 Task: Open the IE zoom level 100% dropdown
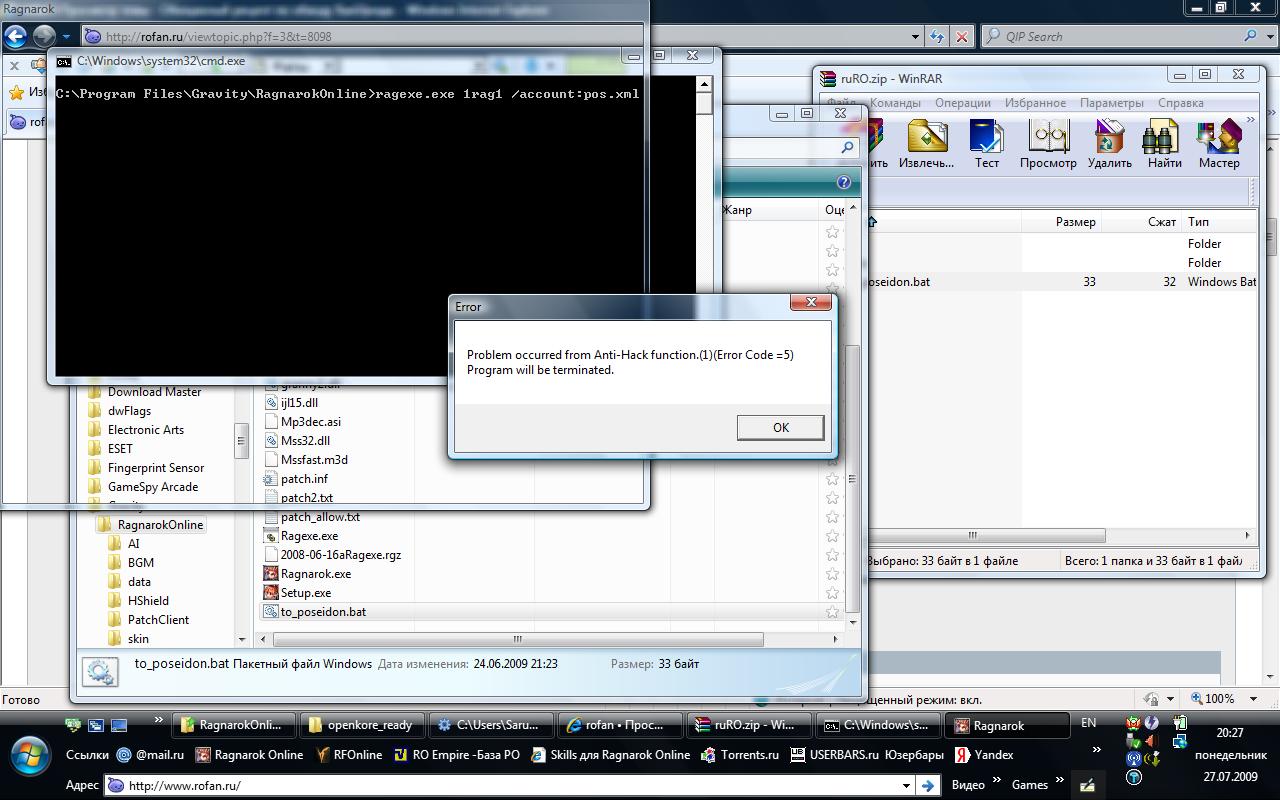1255,699
